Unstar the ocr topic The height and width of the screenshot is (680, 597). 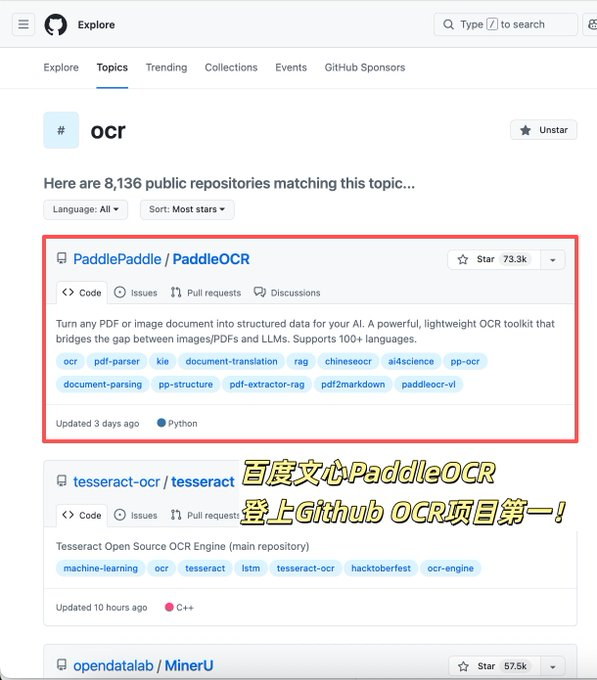pos(544,130)
